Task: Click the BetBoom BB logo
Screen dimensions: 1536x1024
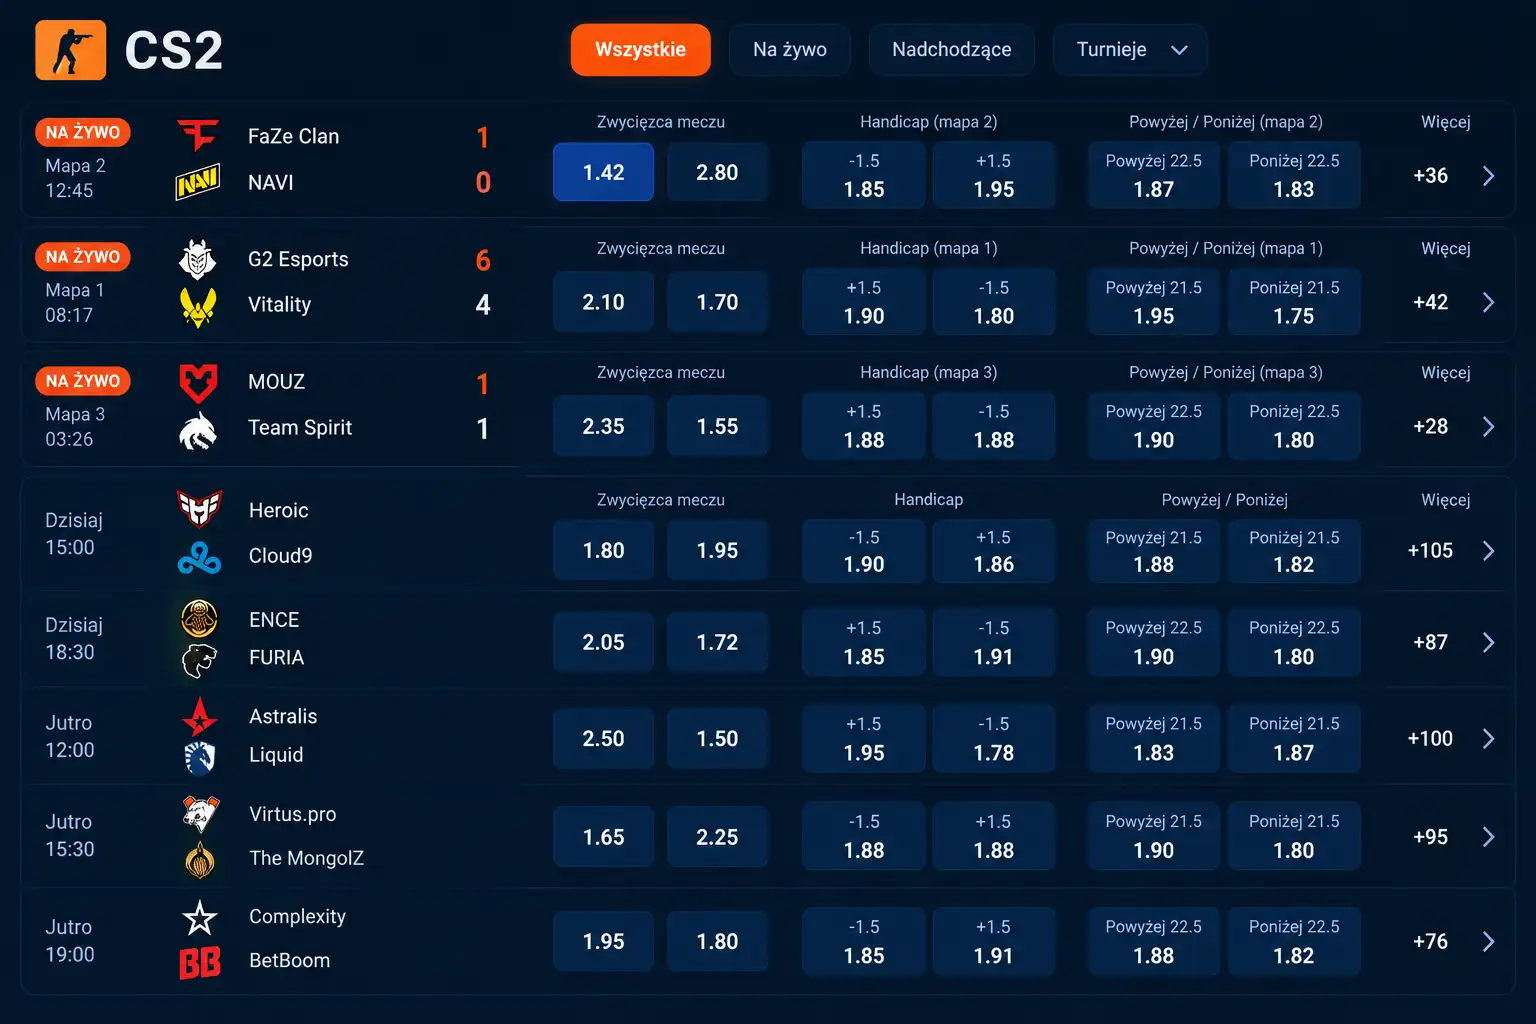Action: [200, 963]
